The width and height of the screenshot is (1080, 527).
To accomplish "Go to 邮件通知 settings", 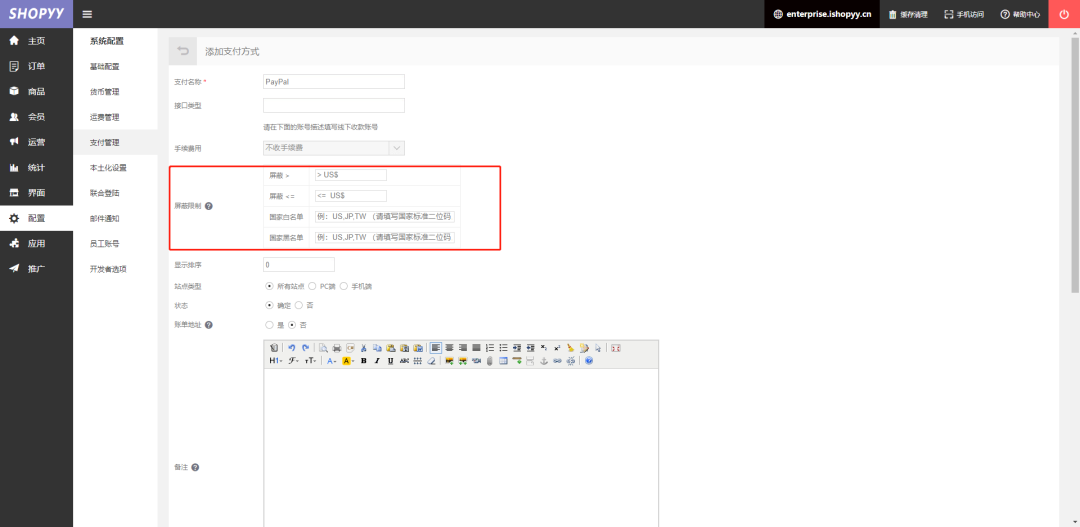I will tap(105, 218).
